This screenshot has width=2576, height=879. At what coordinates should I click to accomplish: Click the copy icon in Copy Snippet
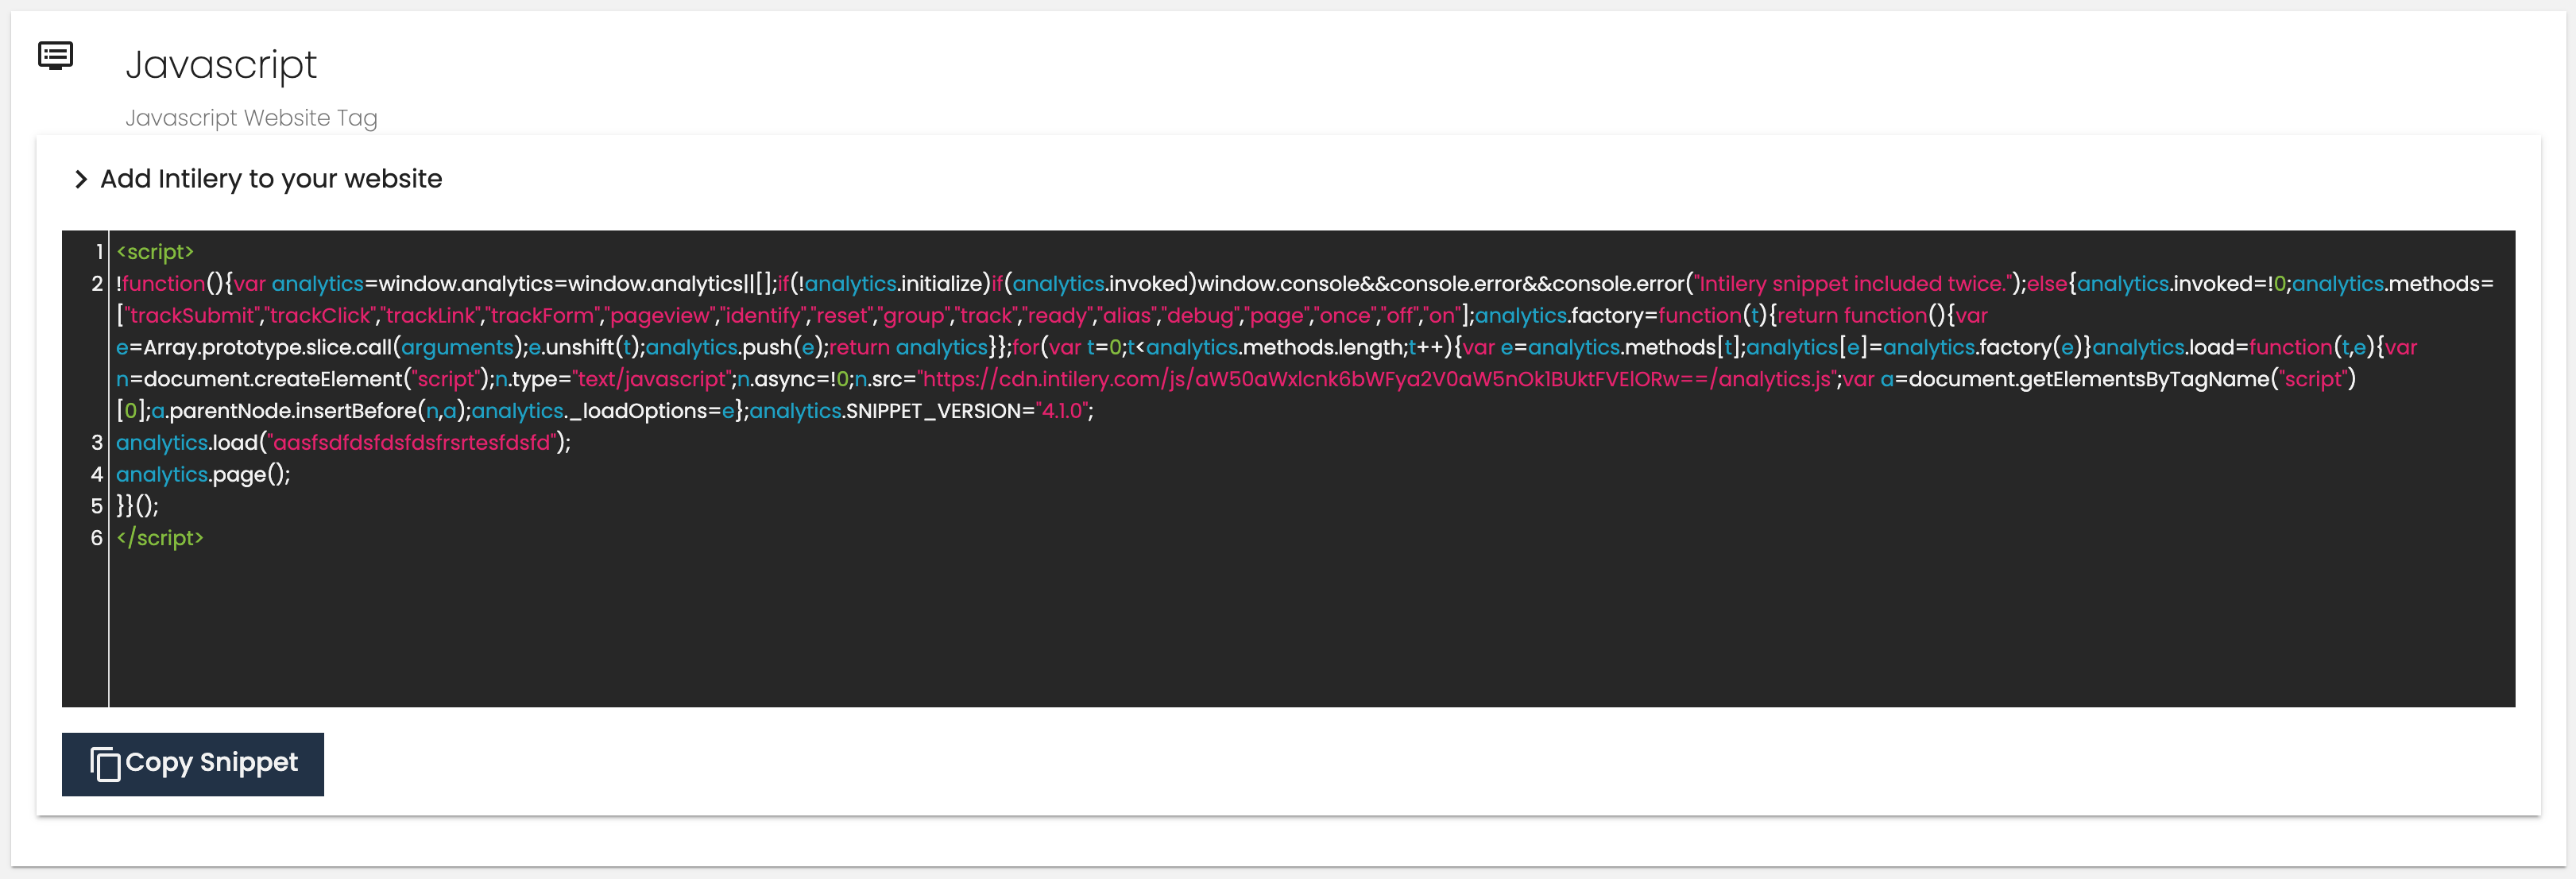(105, 764)
